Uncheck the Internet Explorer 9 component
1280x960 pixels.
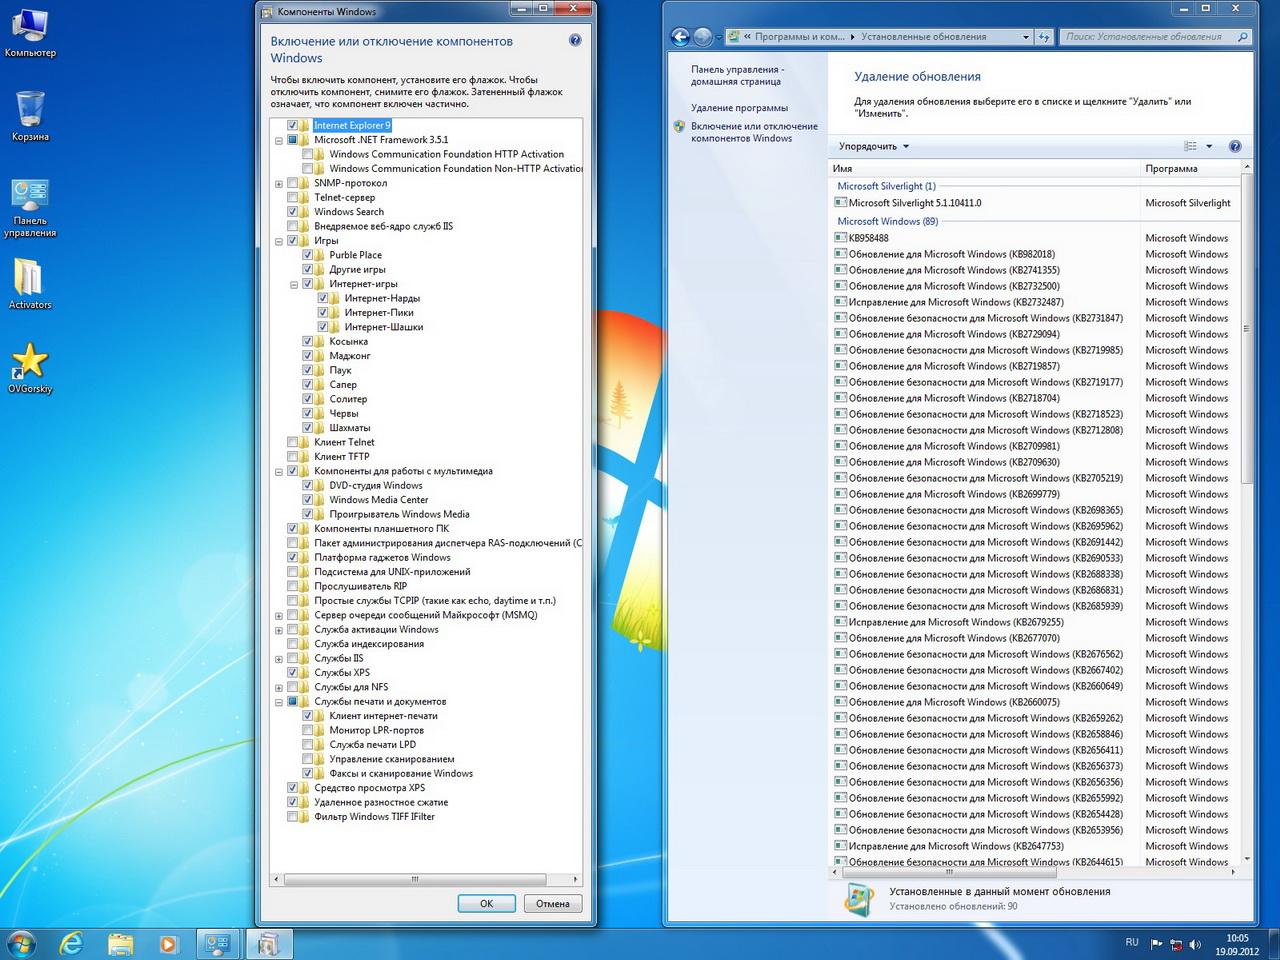click(x=293, y=126)
